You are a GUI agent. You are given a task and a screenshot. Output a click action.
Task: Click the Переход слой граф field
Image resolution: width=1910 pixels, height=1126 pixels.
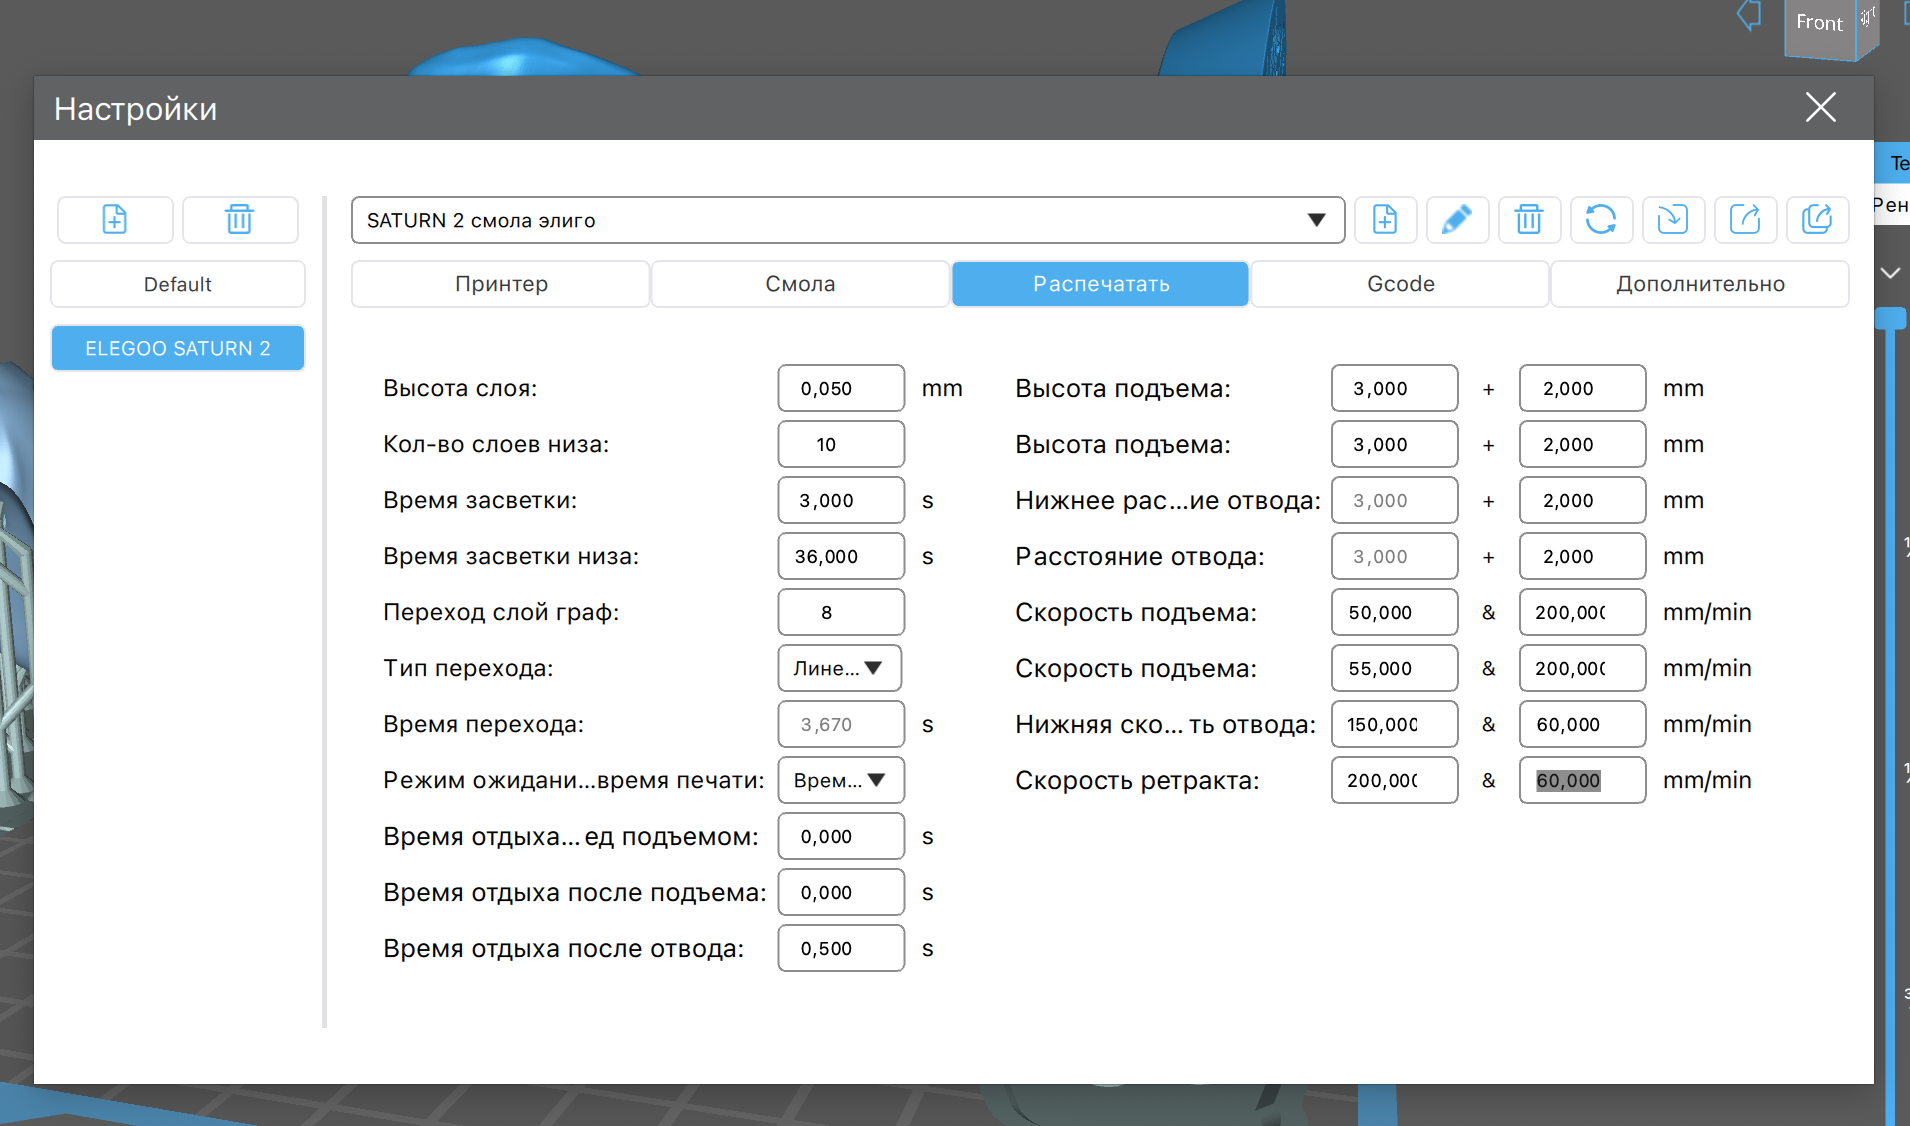[841, 612]
